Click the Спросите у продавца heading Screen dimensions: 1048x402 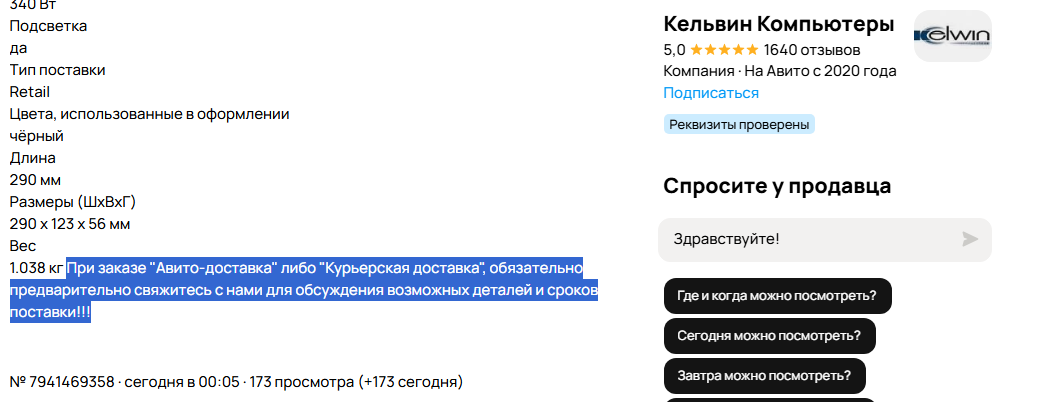click(x=777, y=186)
